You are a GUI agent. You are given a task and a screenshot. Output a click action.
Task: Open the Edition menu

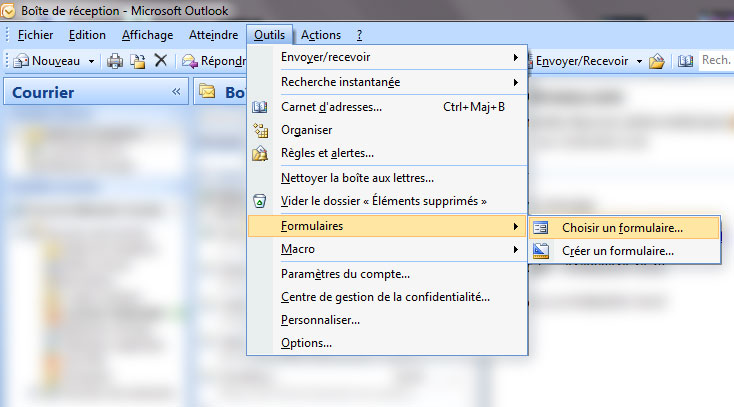(x=87, y=35)
